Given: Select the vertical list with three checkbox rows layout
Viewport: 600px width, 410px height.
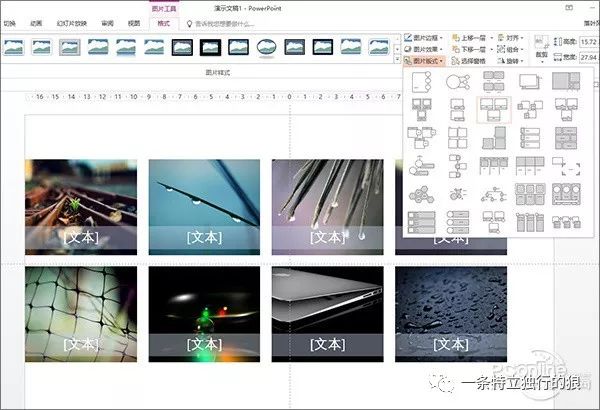Looking at the screenshot, I should coord(421,222).
